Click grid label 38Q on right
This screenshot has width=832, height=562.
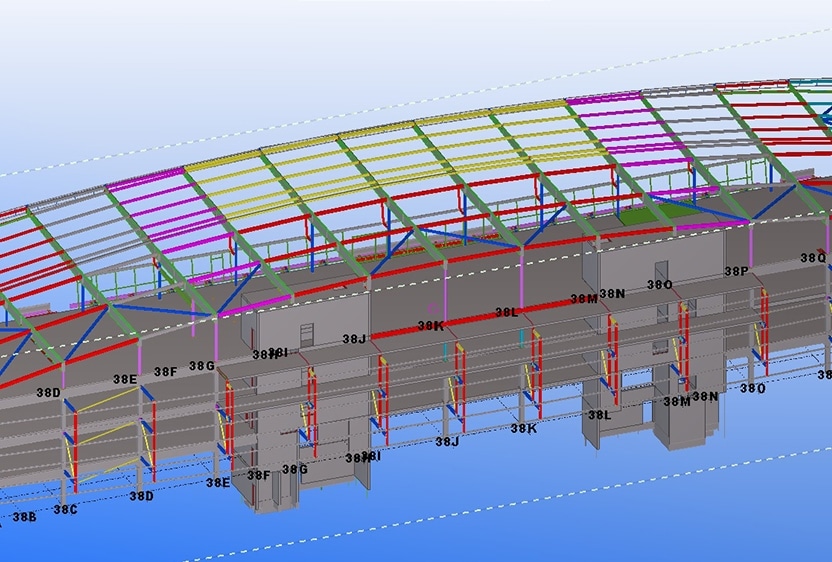[813, 258]
